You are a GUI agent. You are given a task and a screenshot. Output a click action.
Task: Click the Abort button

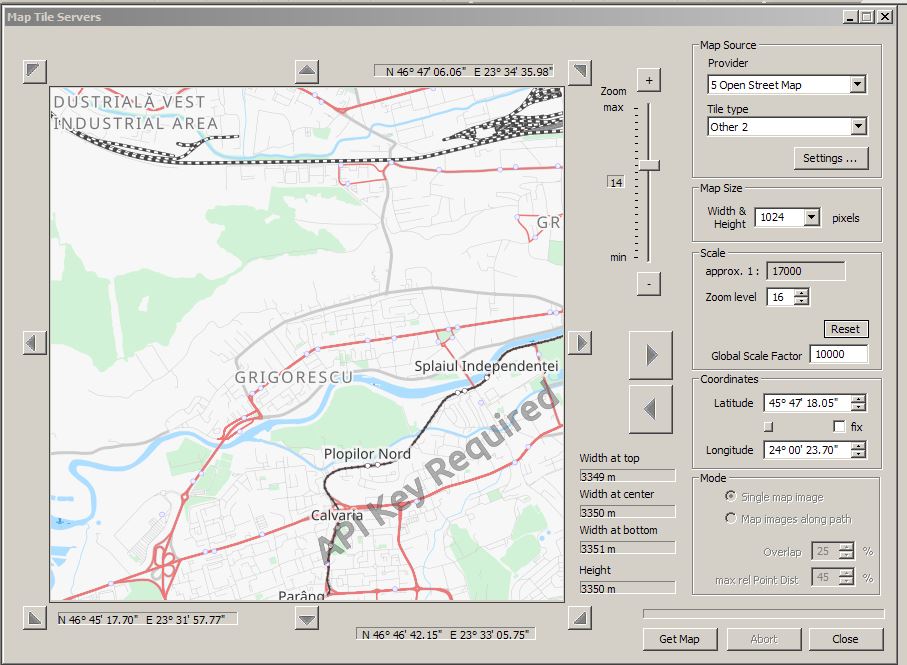pyautogui.click(x=764, y=639)
